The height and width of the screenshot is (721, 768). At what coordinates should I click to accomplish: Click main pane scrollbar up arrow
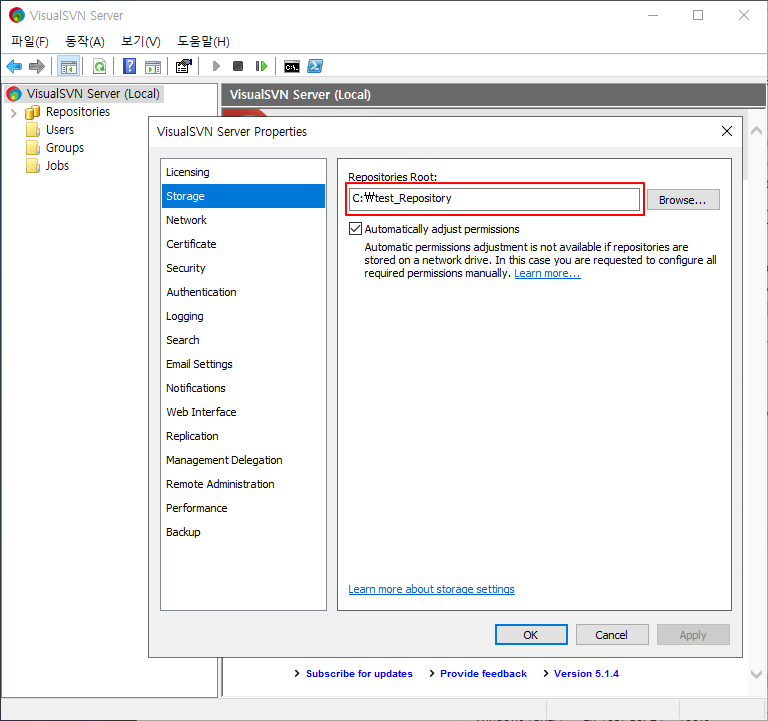(x=756, y=130)
